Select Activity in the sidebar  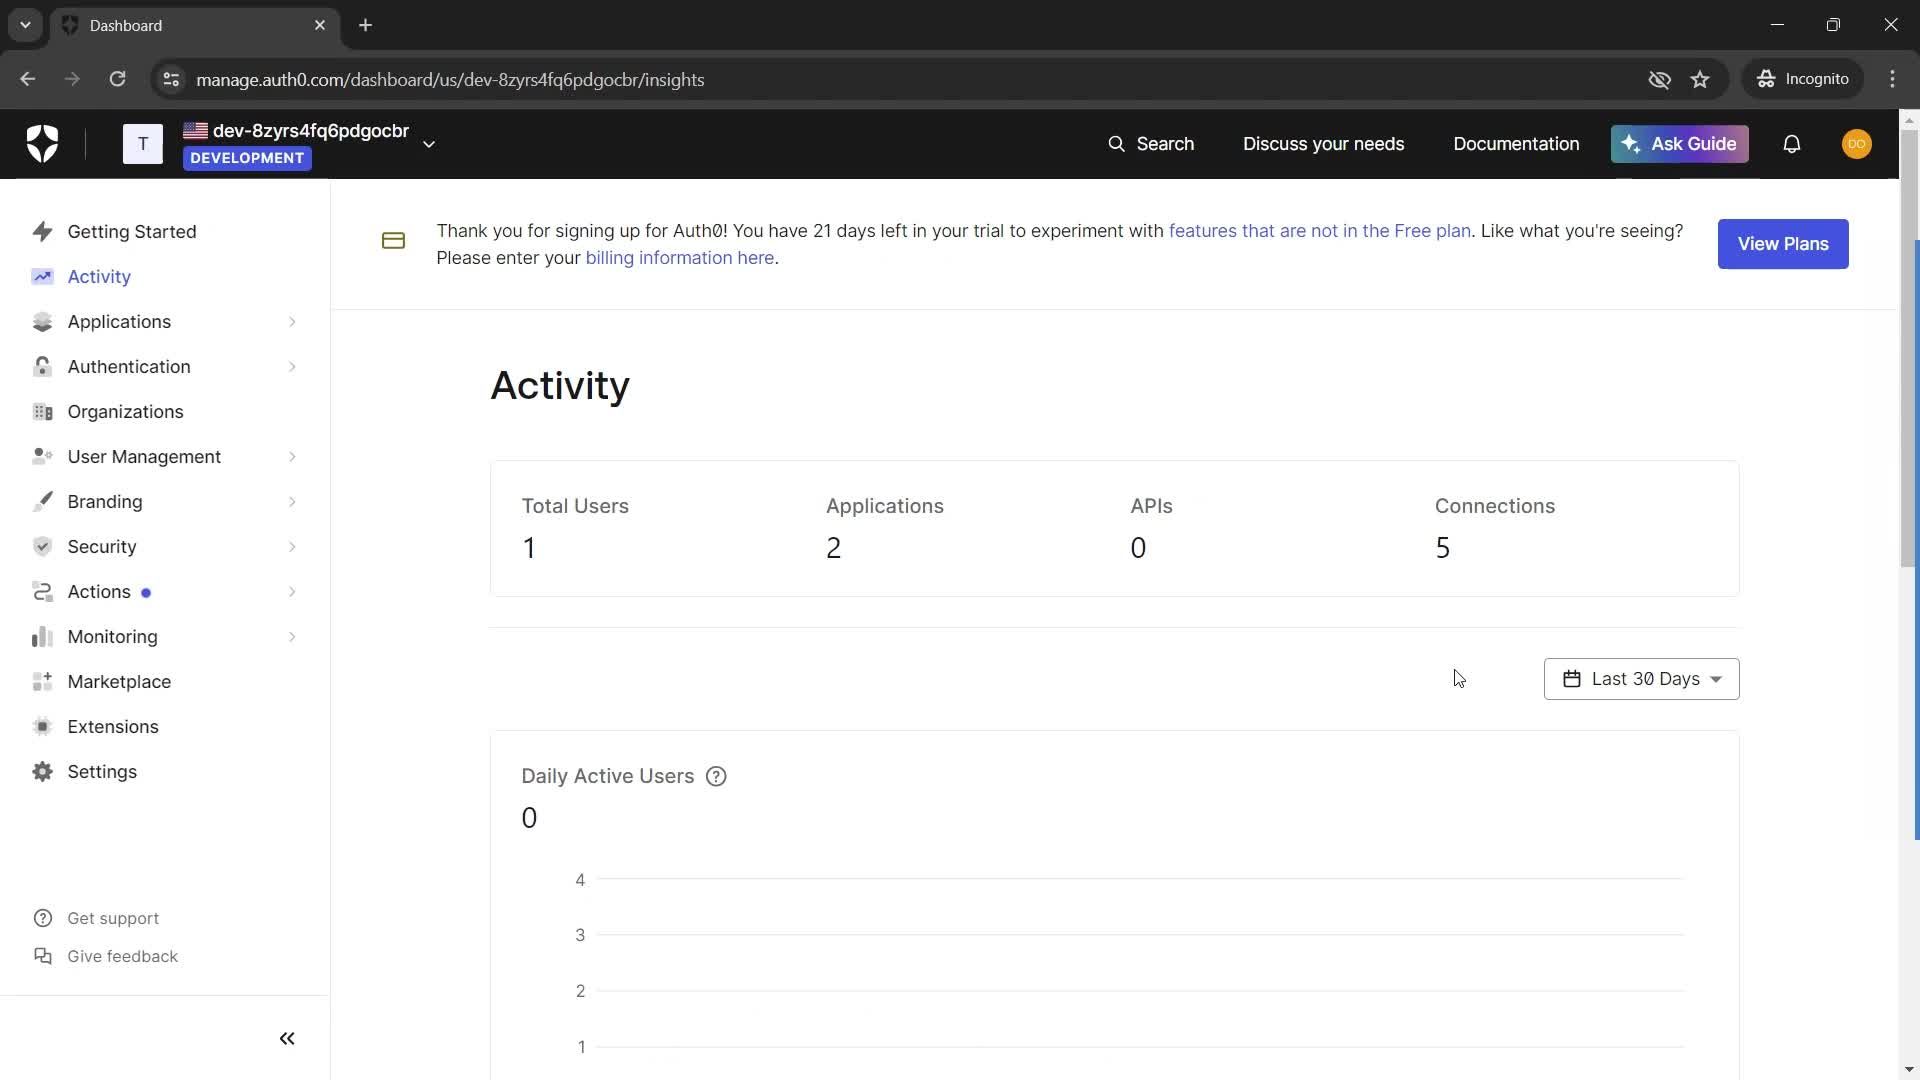[99, 276]
